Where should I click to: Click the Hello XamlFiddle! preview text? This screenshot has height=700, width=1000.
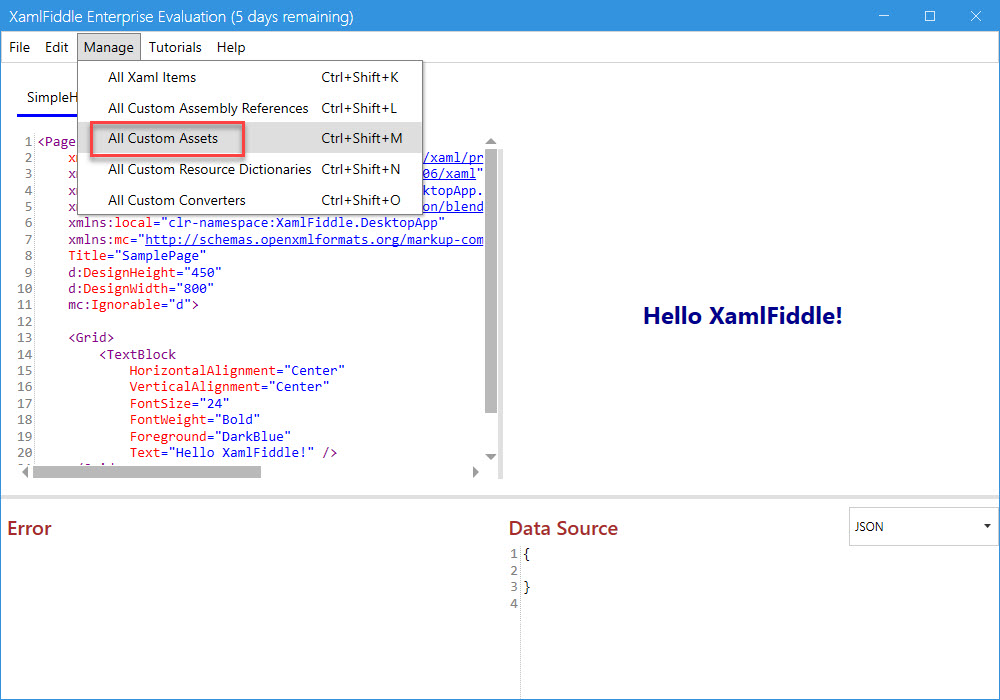coord(742,316)
